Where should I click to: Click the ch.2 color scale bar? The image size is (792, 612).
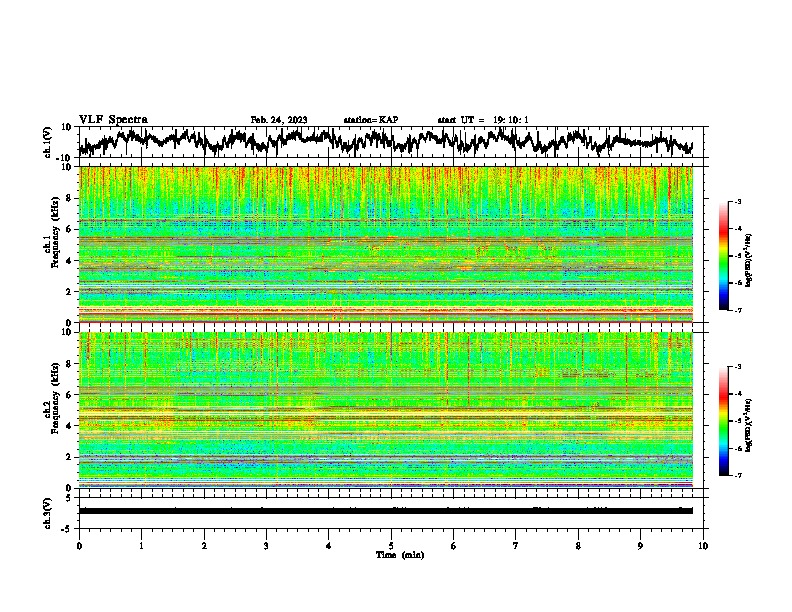click(x=723, y=421)
